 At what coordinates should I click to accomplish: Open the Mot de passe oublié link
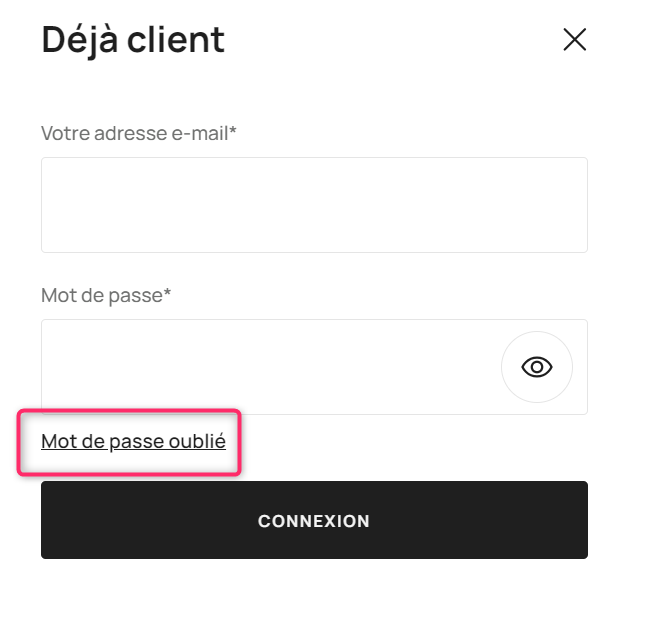(x=133, y=441)
